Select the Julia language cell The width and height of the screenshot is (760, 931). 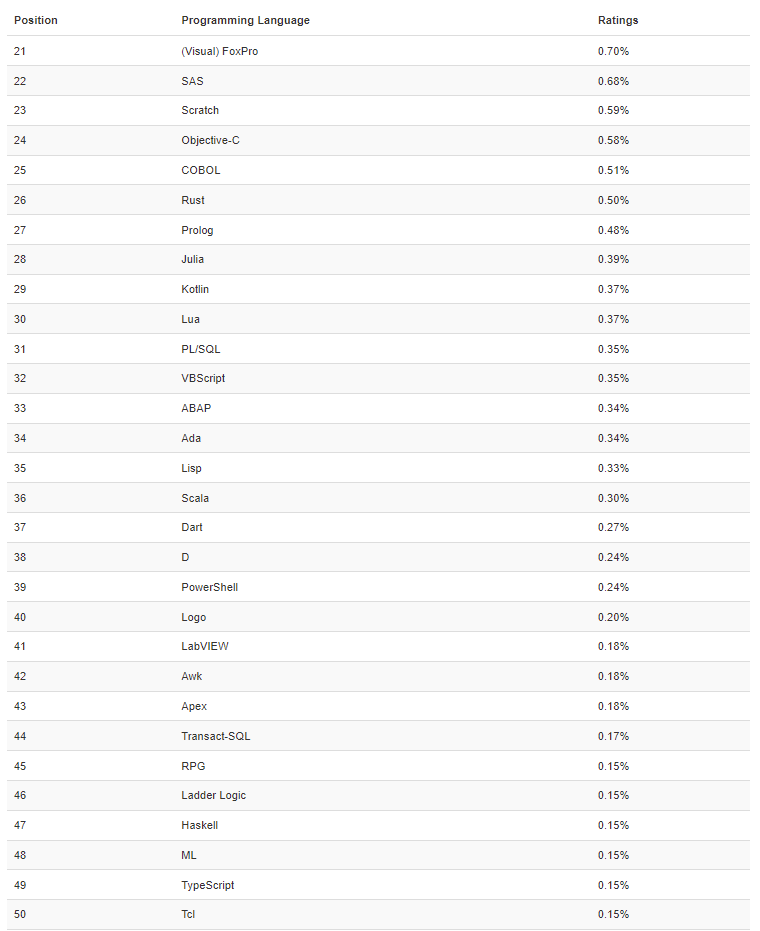tap(193, 259)
